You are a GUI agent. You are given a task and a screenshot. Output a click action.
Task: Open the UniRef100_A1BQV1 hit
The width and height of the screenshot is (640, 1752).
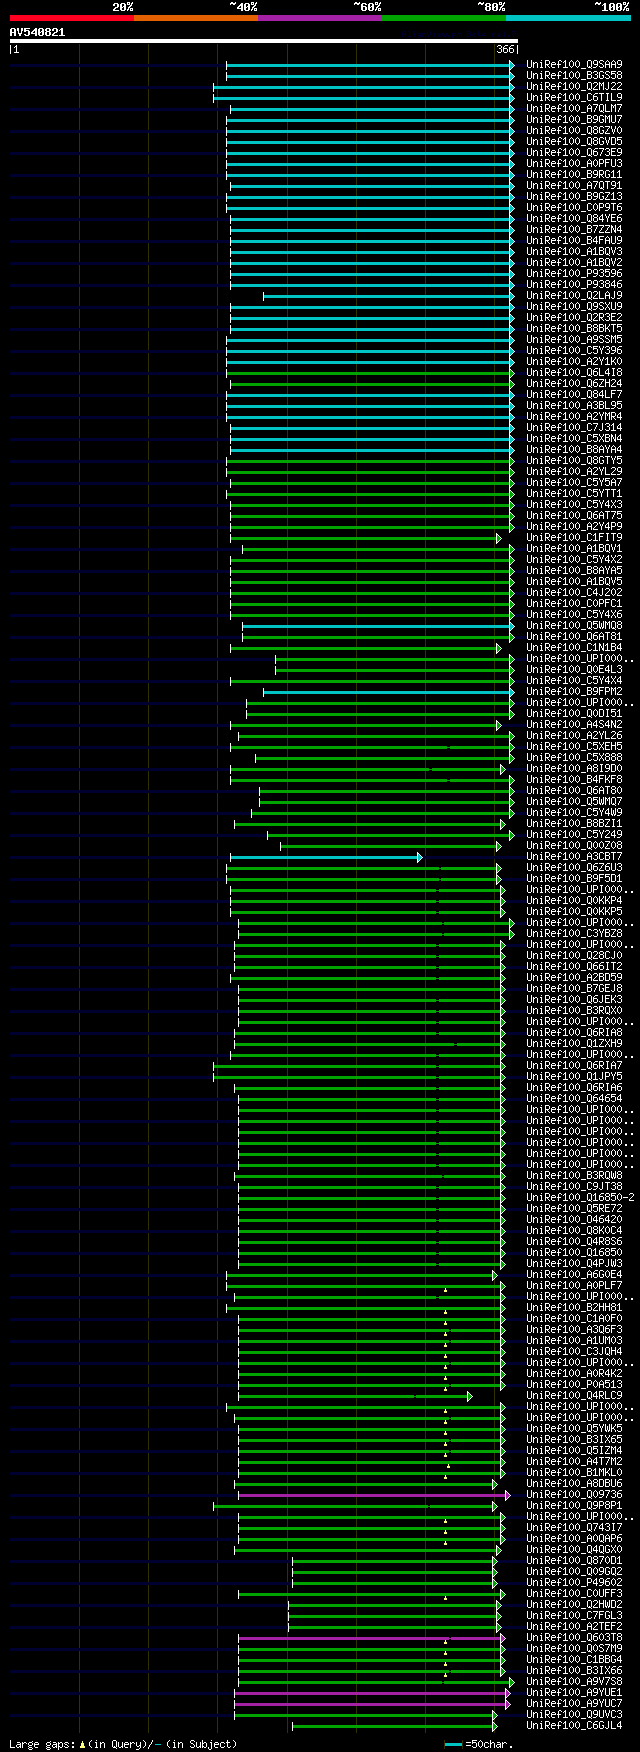point(574,549)
